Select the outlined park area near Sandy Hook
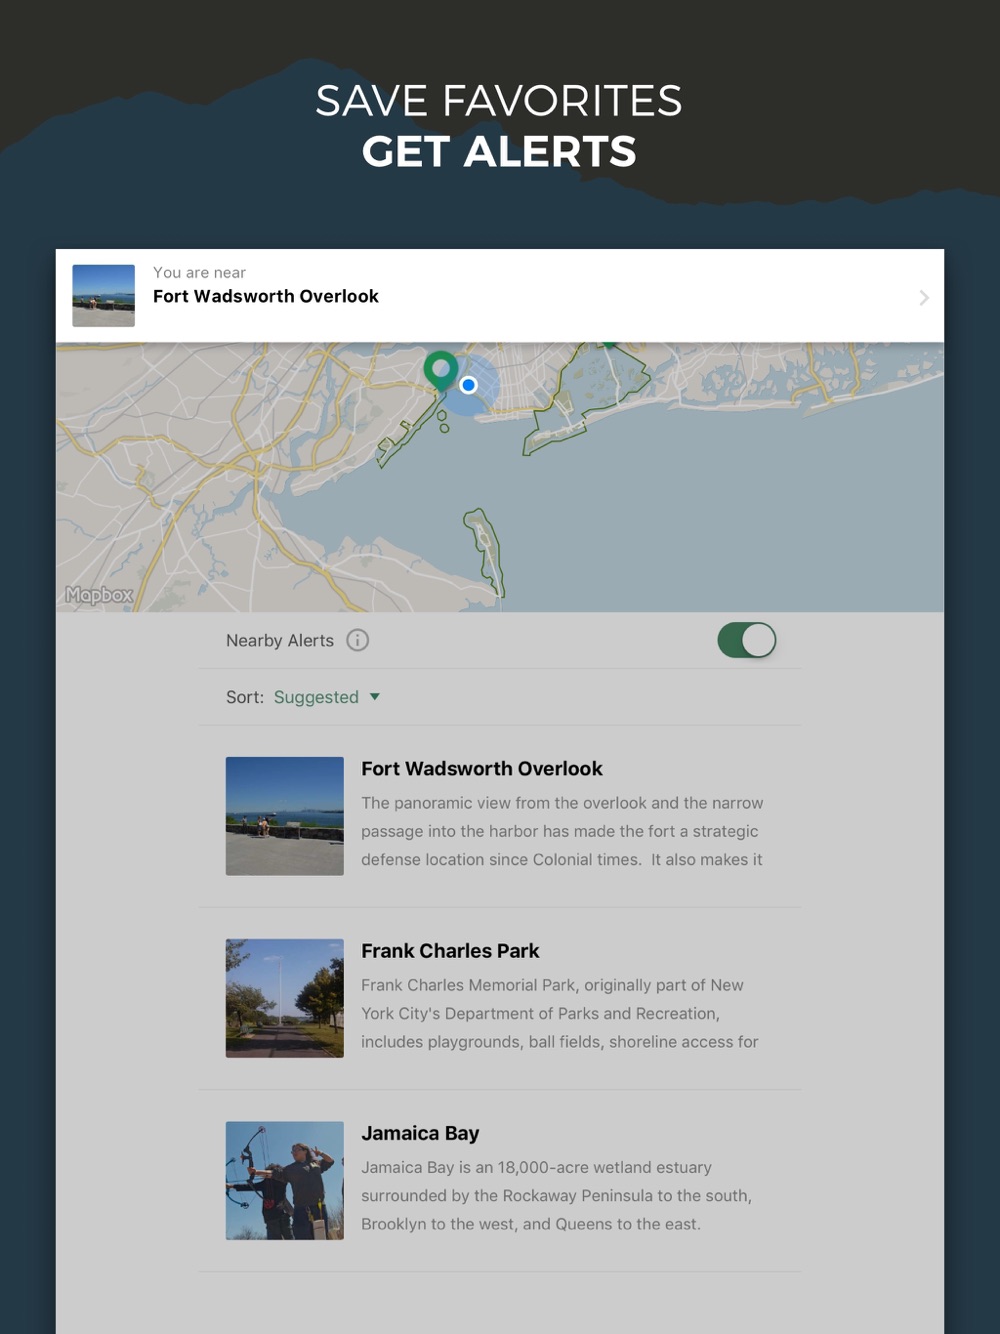Image resolution: width=1000 pixels, height=1334 pixels. (x=484, y=550)
